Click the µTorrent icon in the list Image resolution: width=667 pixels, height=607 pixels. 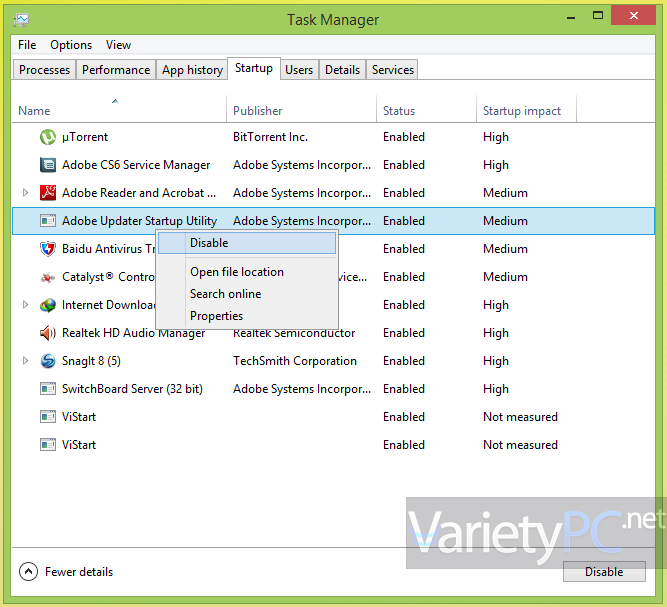(x=48, y=137)
